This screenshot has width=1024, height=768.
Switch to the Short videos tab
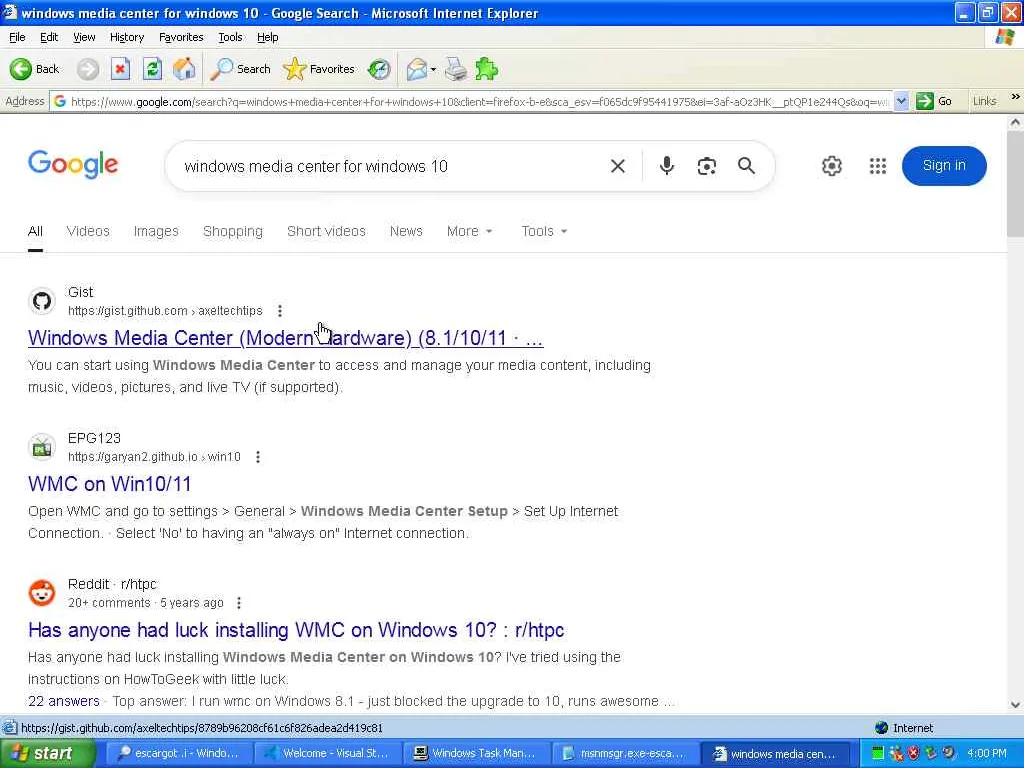click(326, 231)
